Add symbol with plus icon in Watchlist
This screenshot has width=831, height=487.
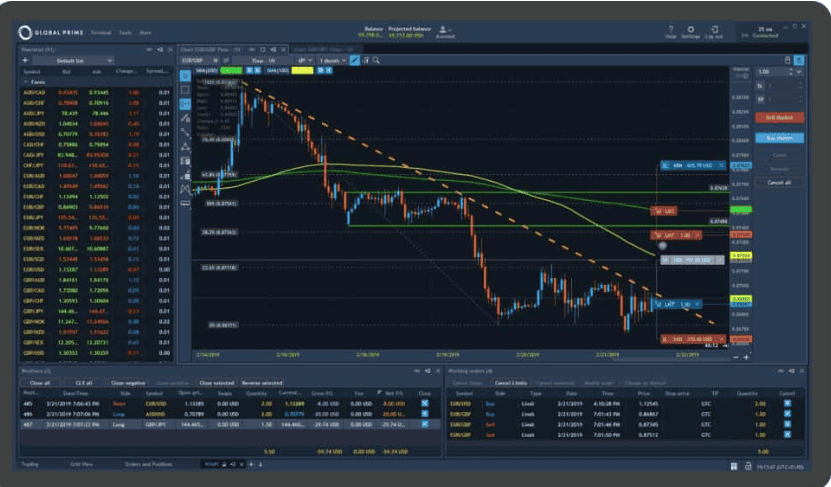click(25, 61)
